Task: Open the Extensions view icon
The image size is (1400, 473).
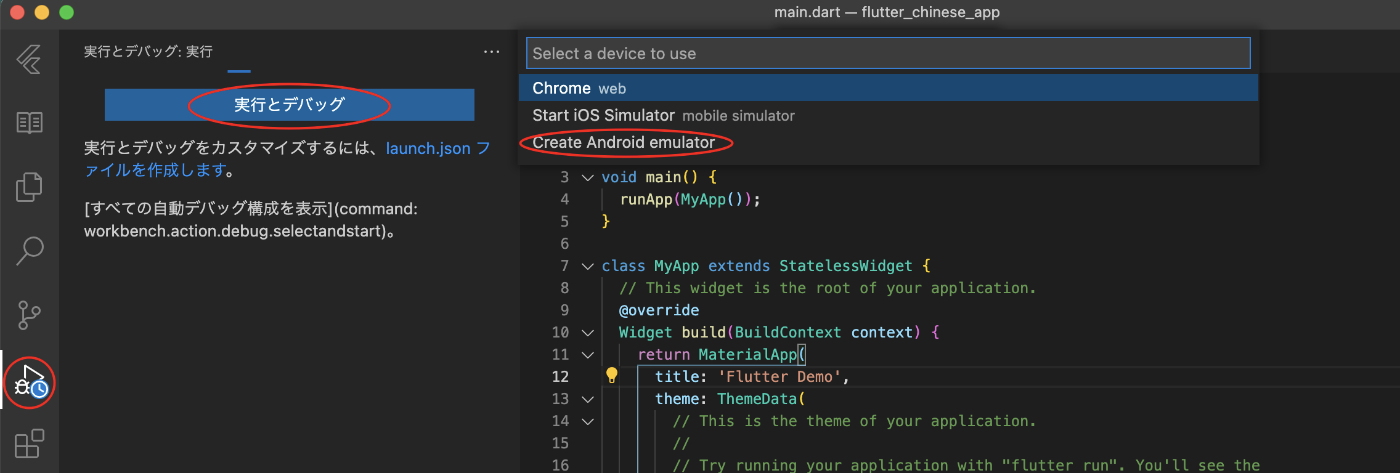Action: click(29, 443)
